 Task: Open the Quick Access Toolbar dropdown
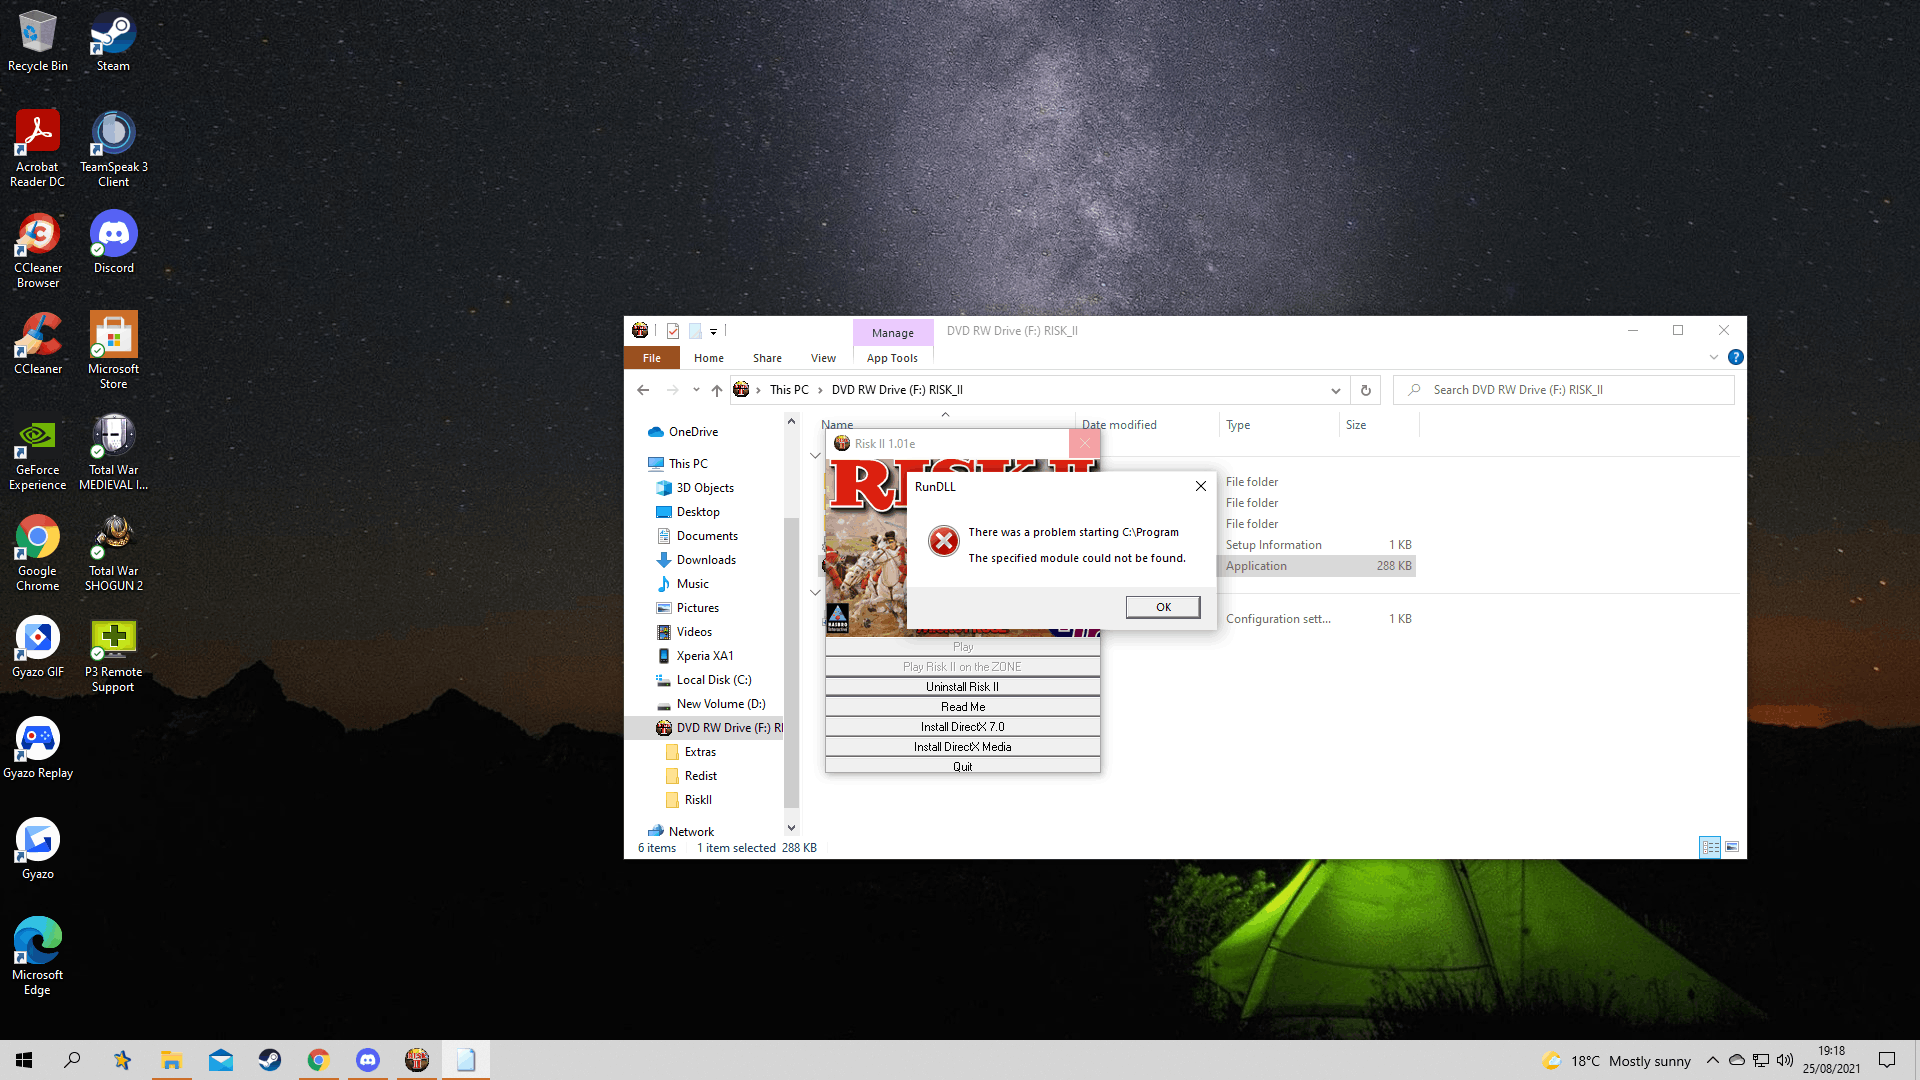(713, 331)
